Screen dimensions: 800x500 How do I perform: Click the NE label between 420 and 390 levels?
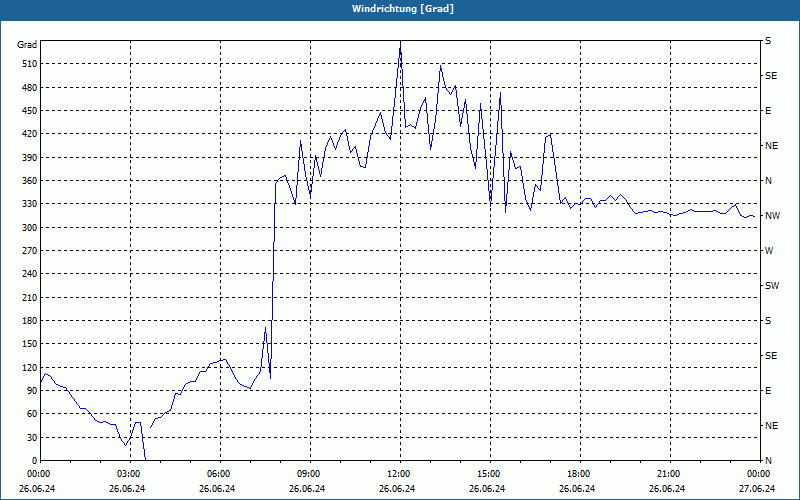[x=771, y=146]
